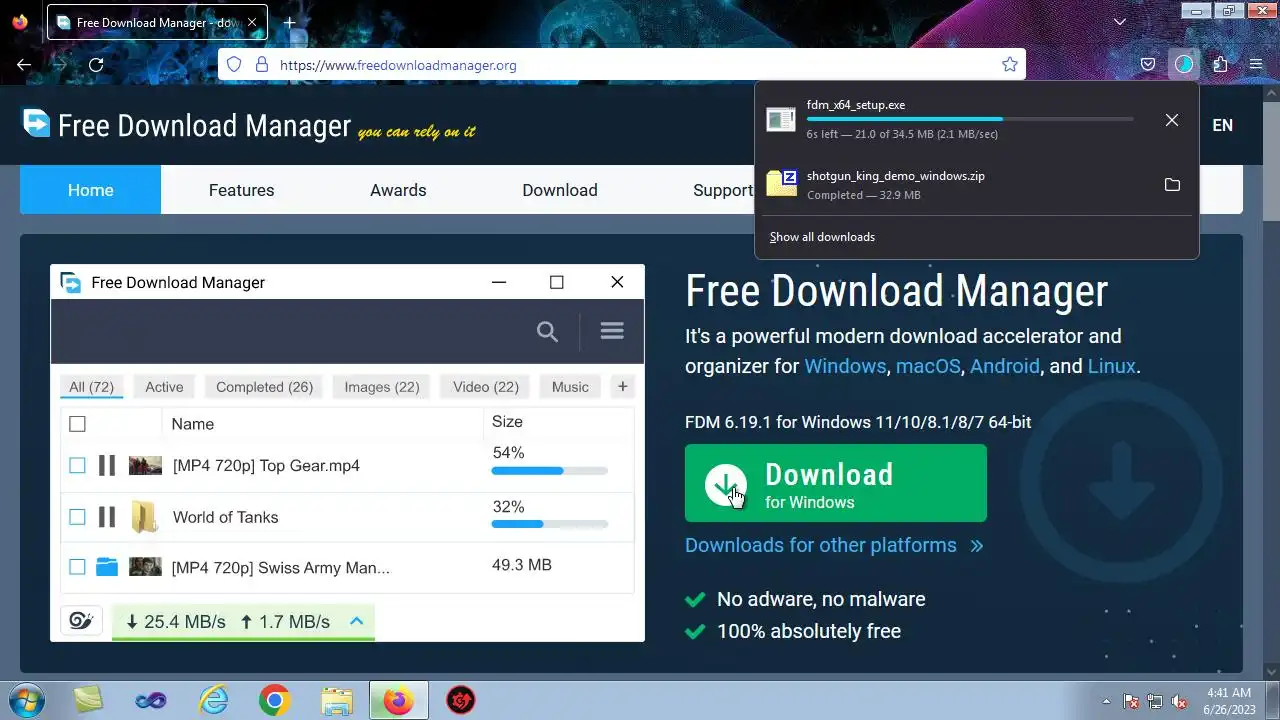
Task: Check the Swiss Army Man row checkbox
Action: (77, 567)
